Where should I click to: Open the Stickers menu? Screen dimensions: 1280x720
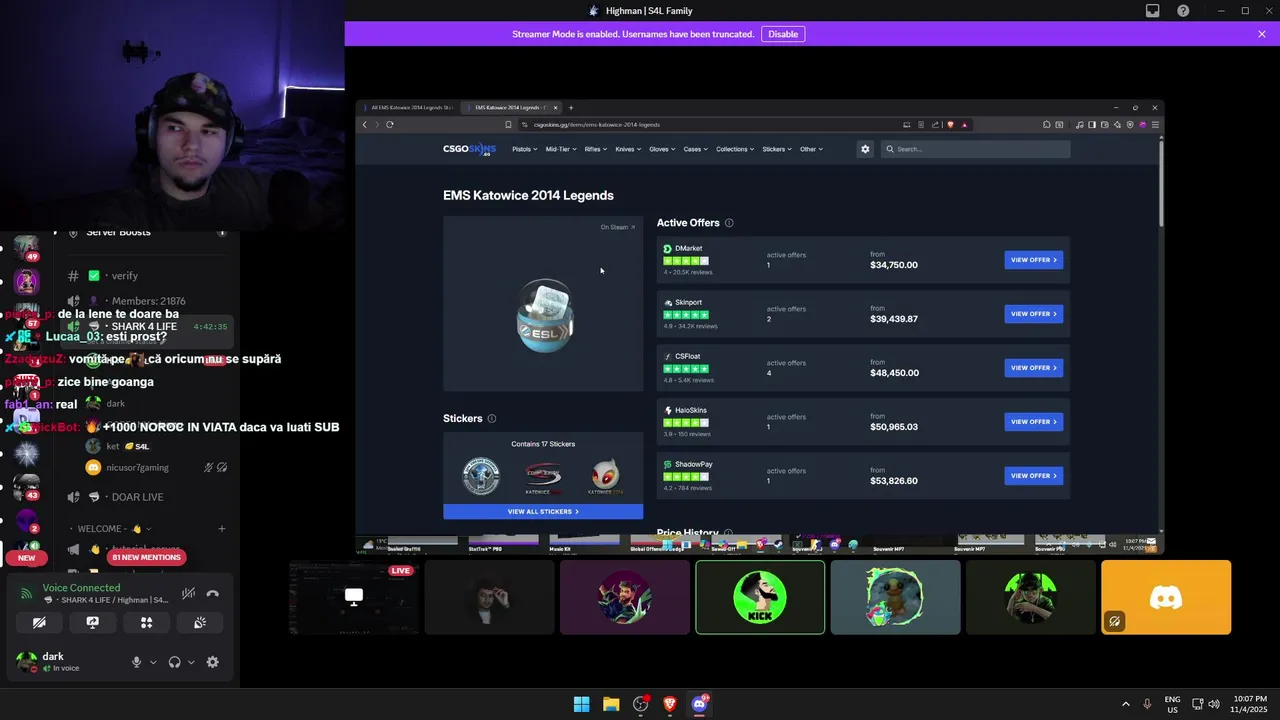(x=777, y=149)
